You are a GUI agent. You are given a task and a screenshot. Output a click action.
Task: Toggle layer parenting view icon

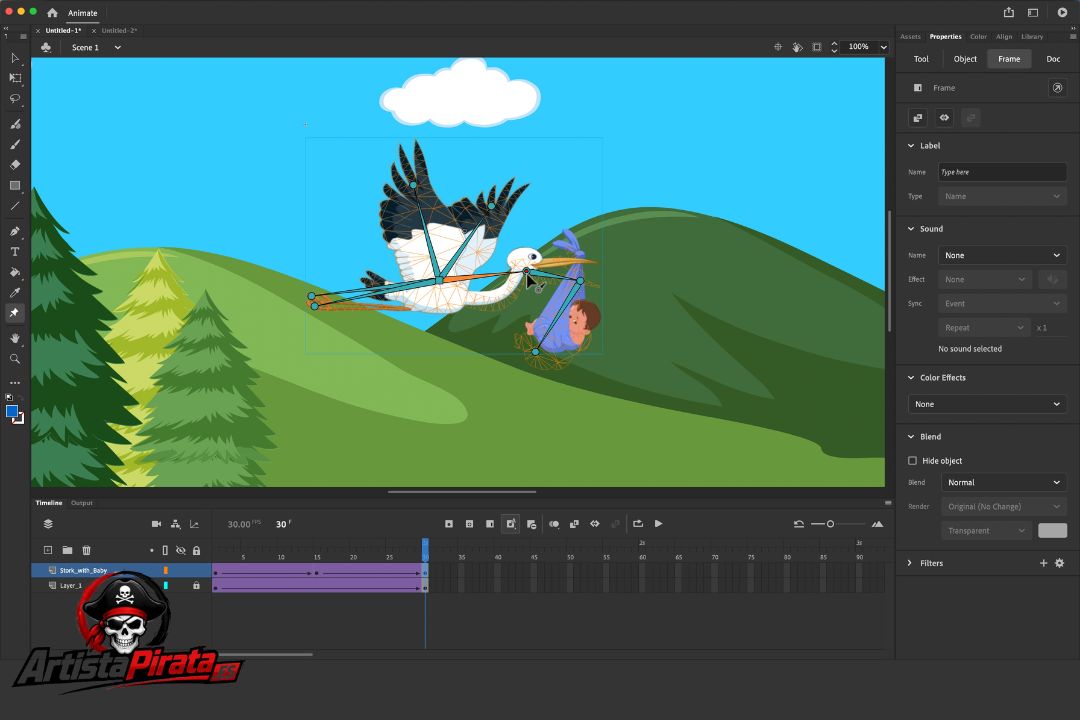(x=176, y=524)
